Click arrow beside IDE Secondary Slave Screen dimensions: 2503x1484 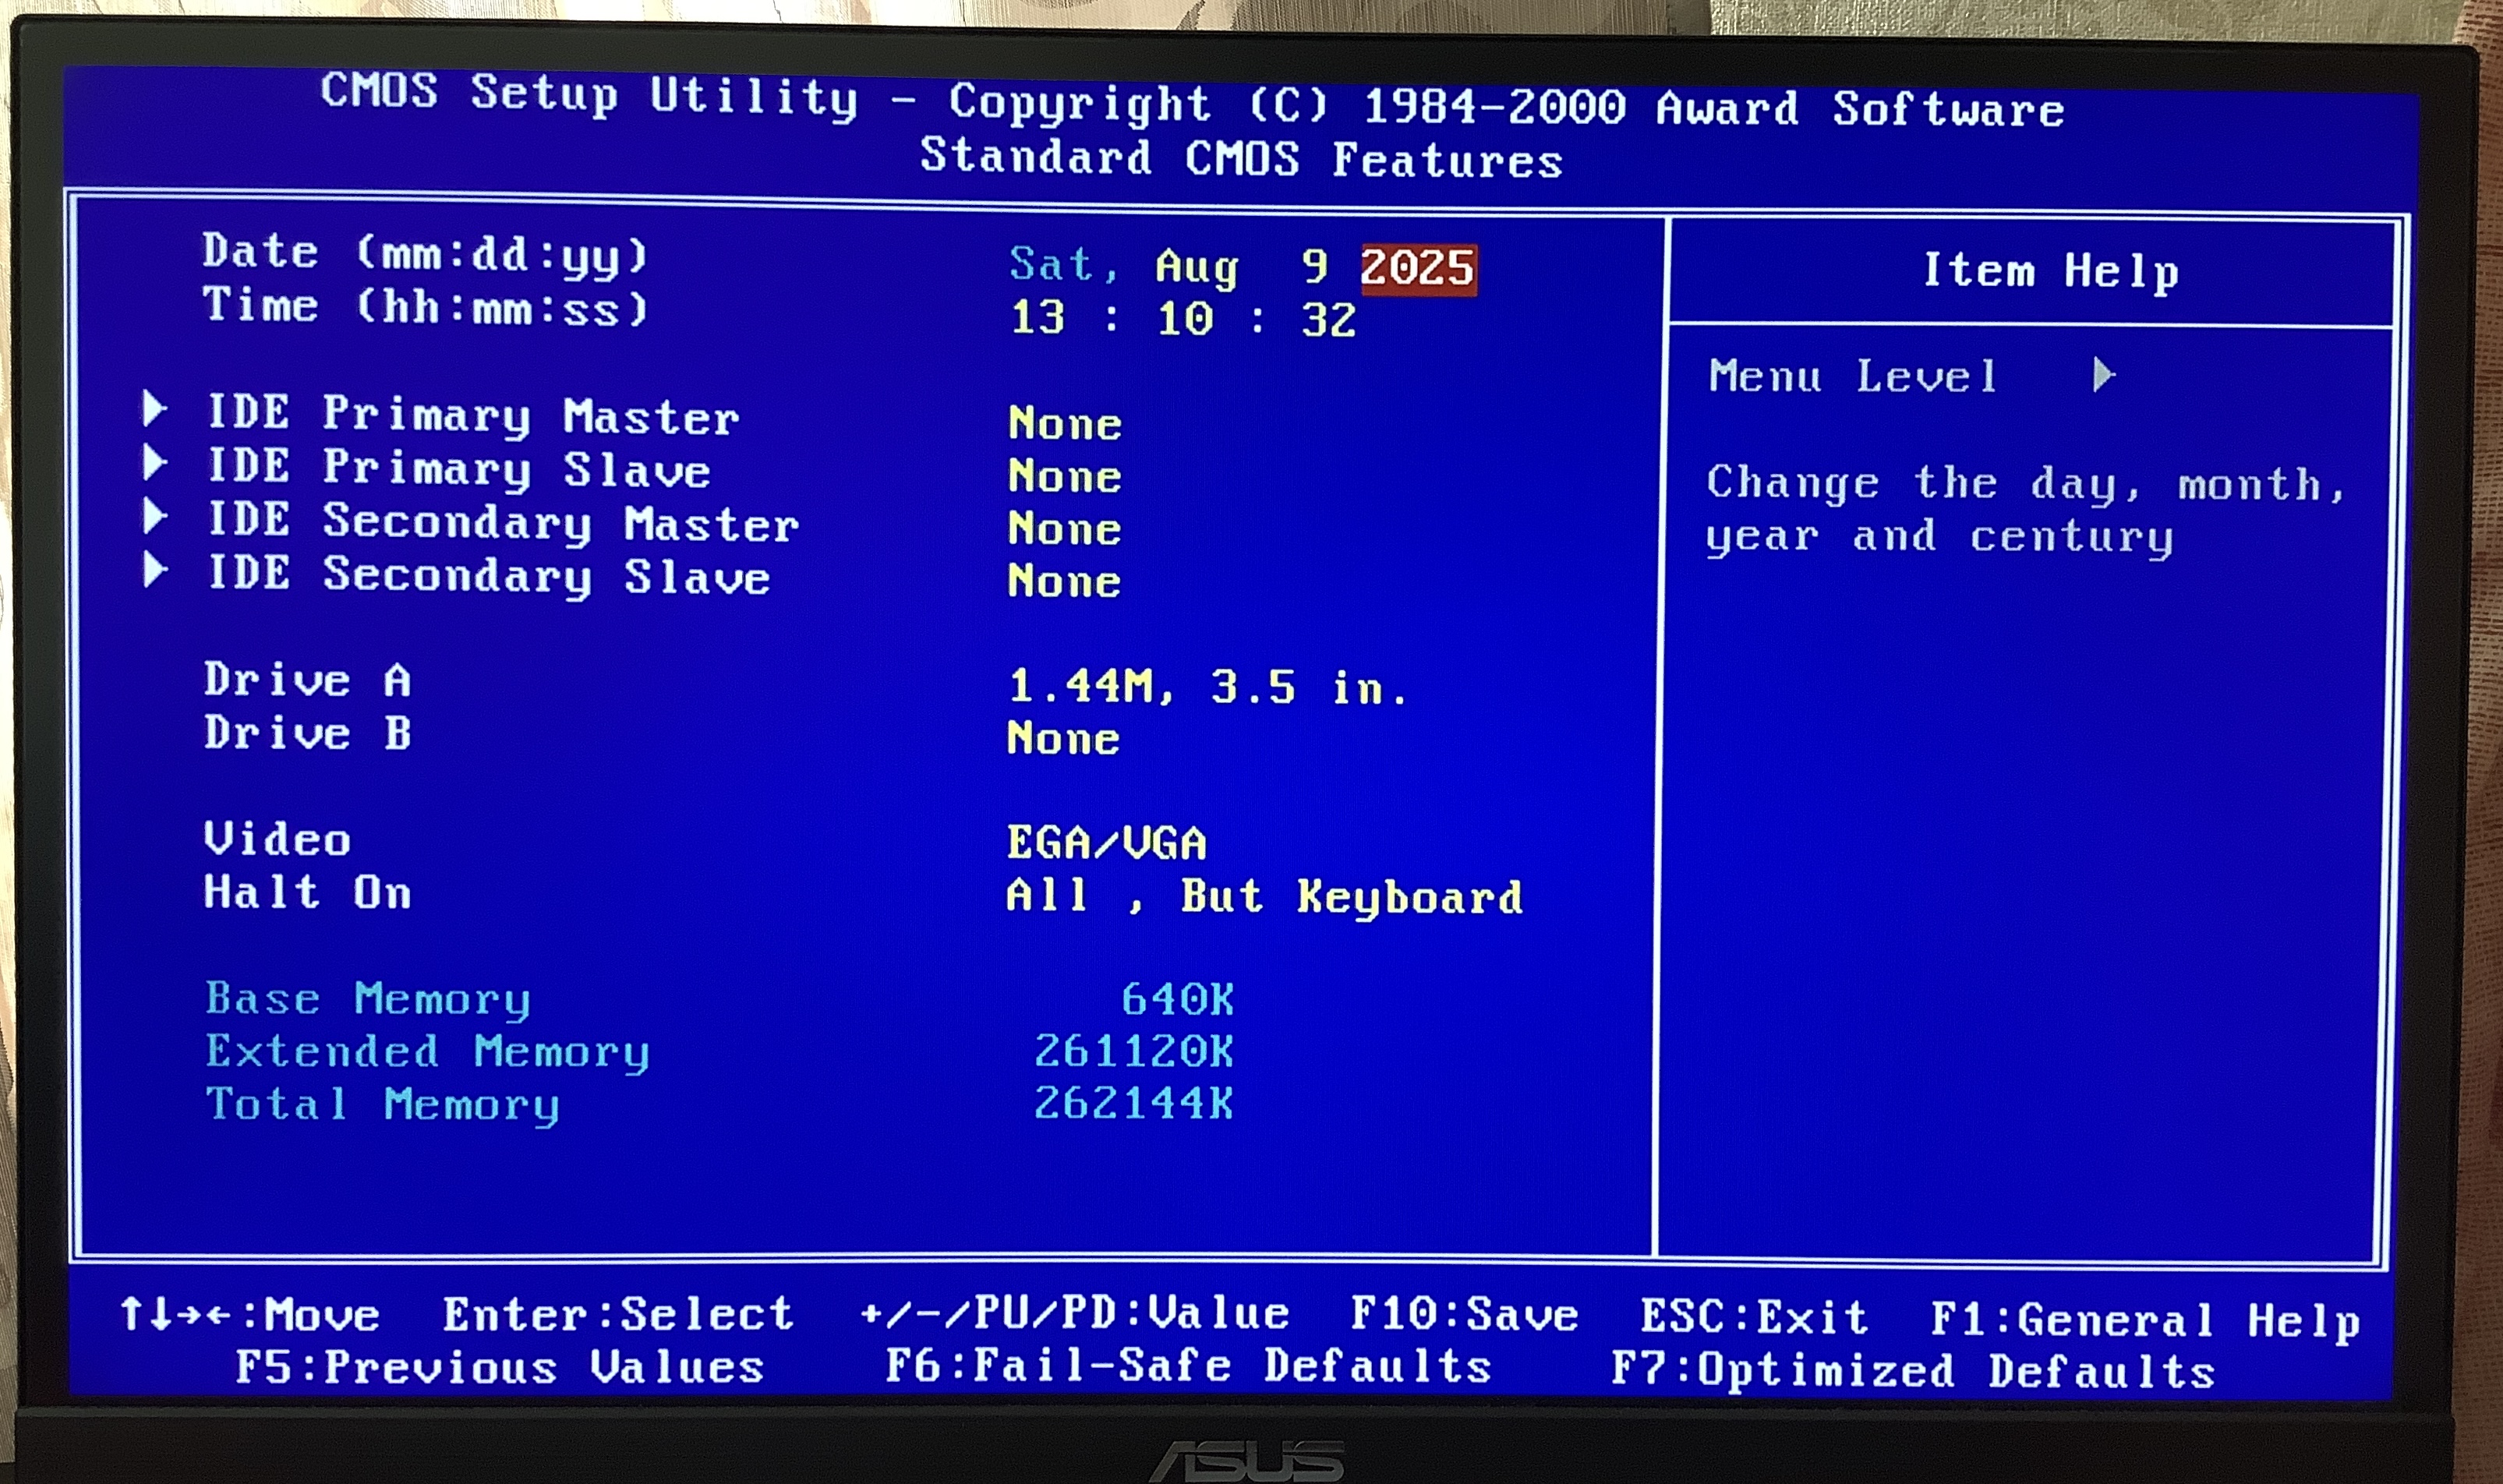154,570
